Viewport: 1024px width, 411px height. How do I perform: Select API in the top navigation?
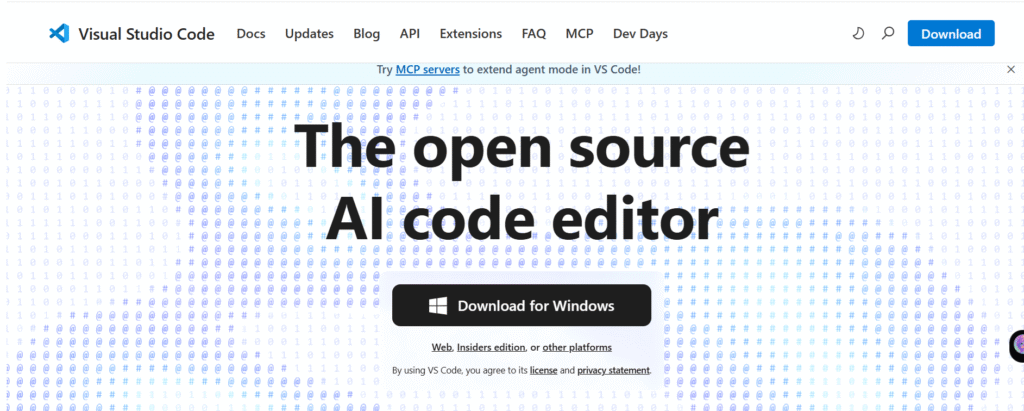tap(410, 33)
